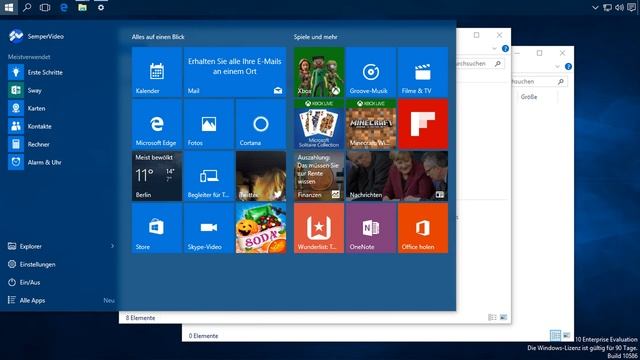The image size is (640, 360).
Task: Click network icon in system tray
Action: coord(608,7)
